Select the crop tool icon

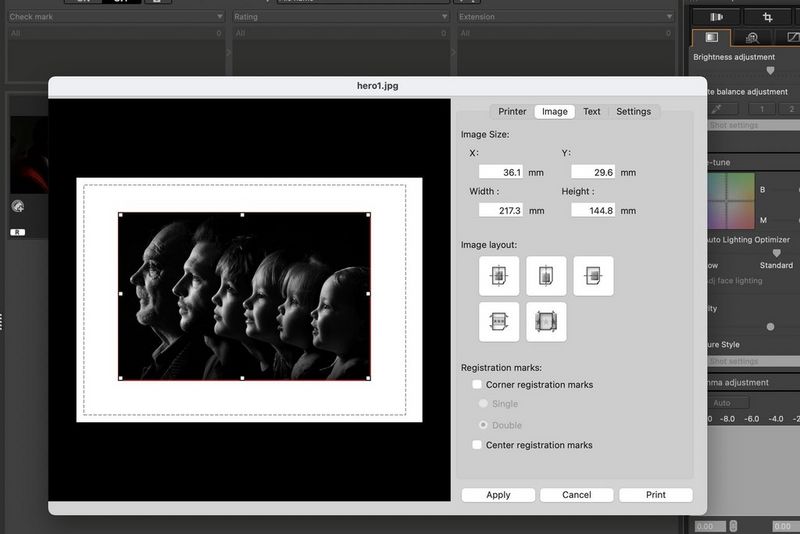click(x=768, y=17)
